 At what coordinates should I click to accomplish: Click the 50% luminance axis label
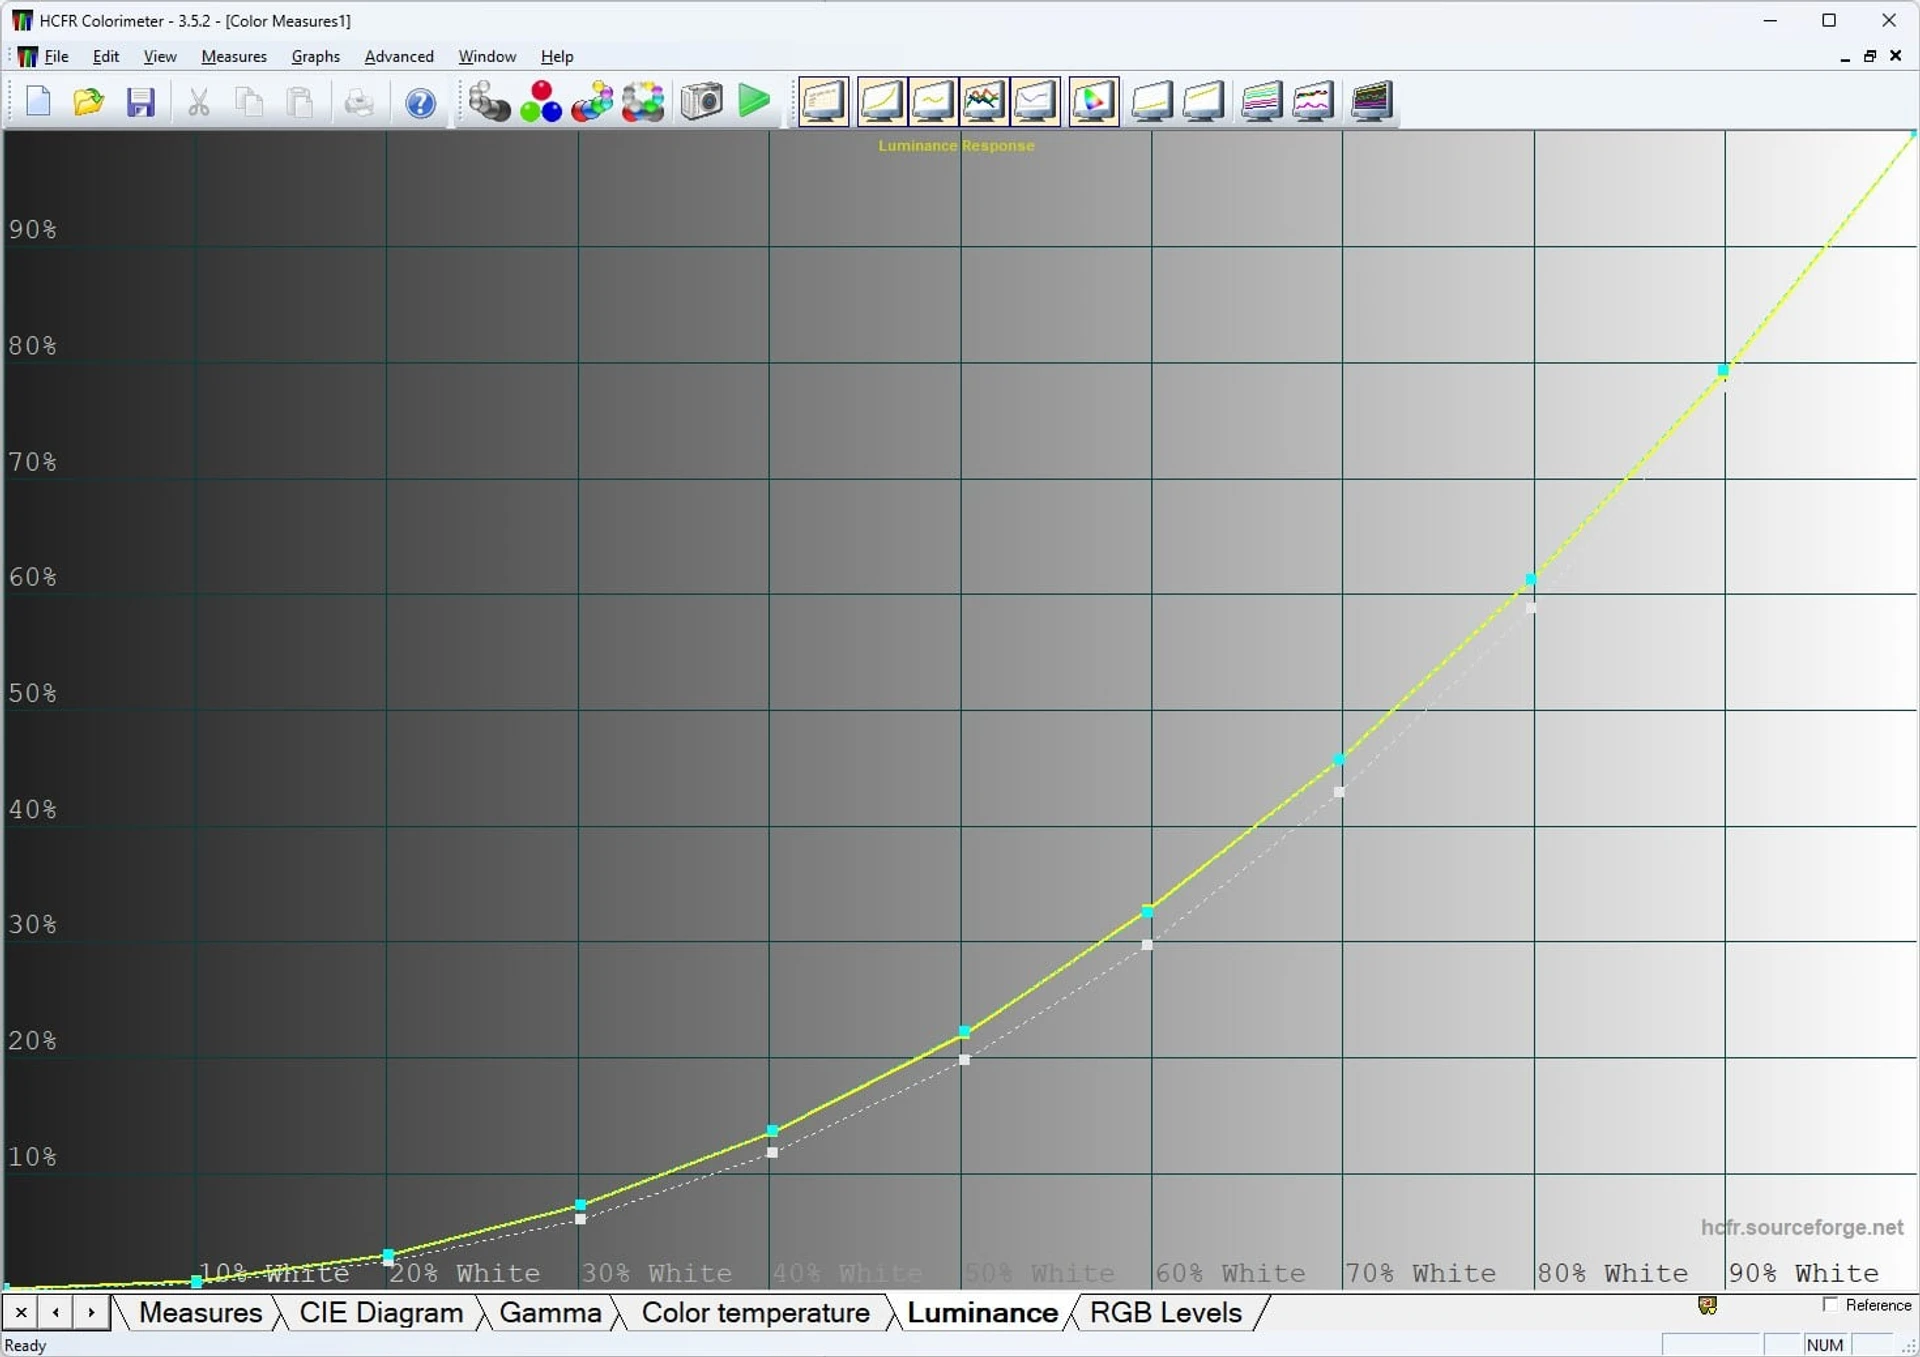33,694
